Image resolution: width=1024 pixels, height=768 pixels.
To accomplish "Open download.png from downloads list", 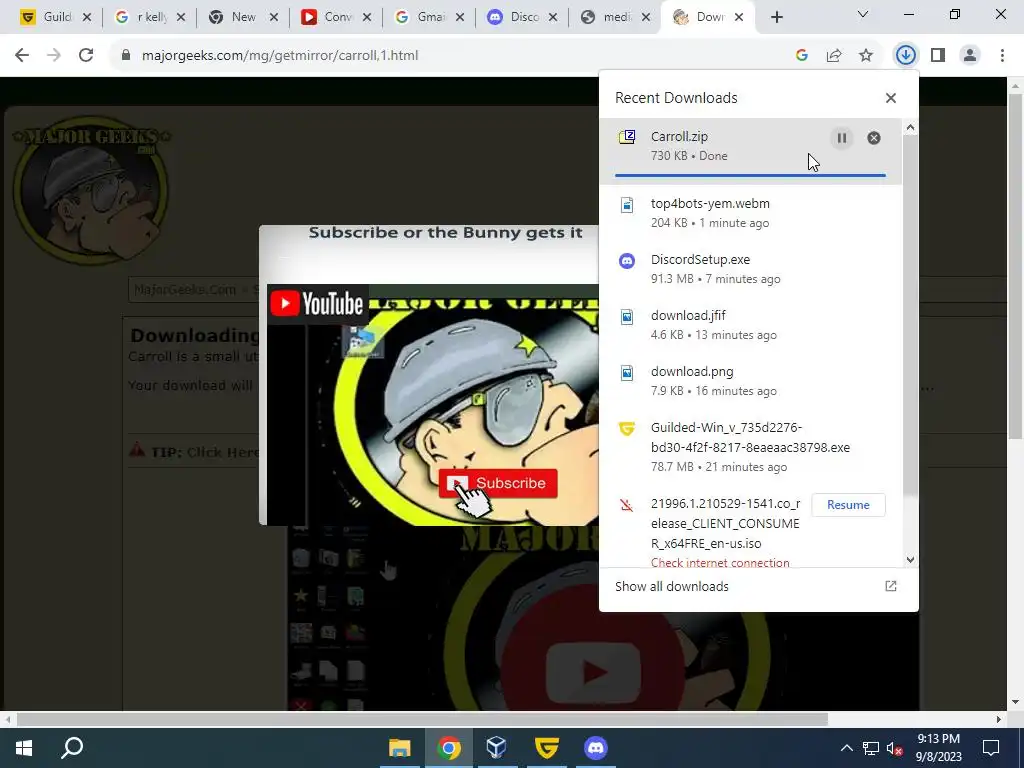I will [x=750, y=381].
